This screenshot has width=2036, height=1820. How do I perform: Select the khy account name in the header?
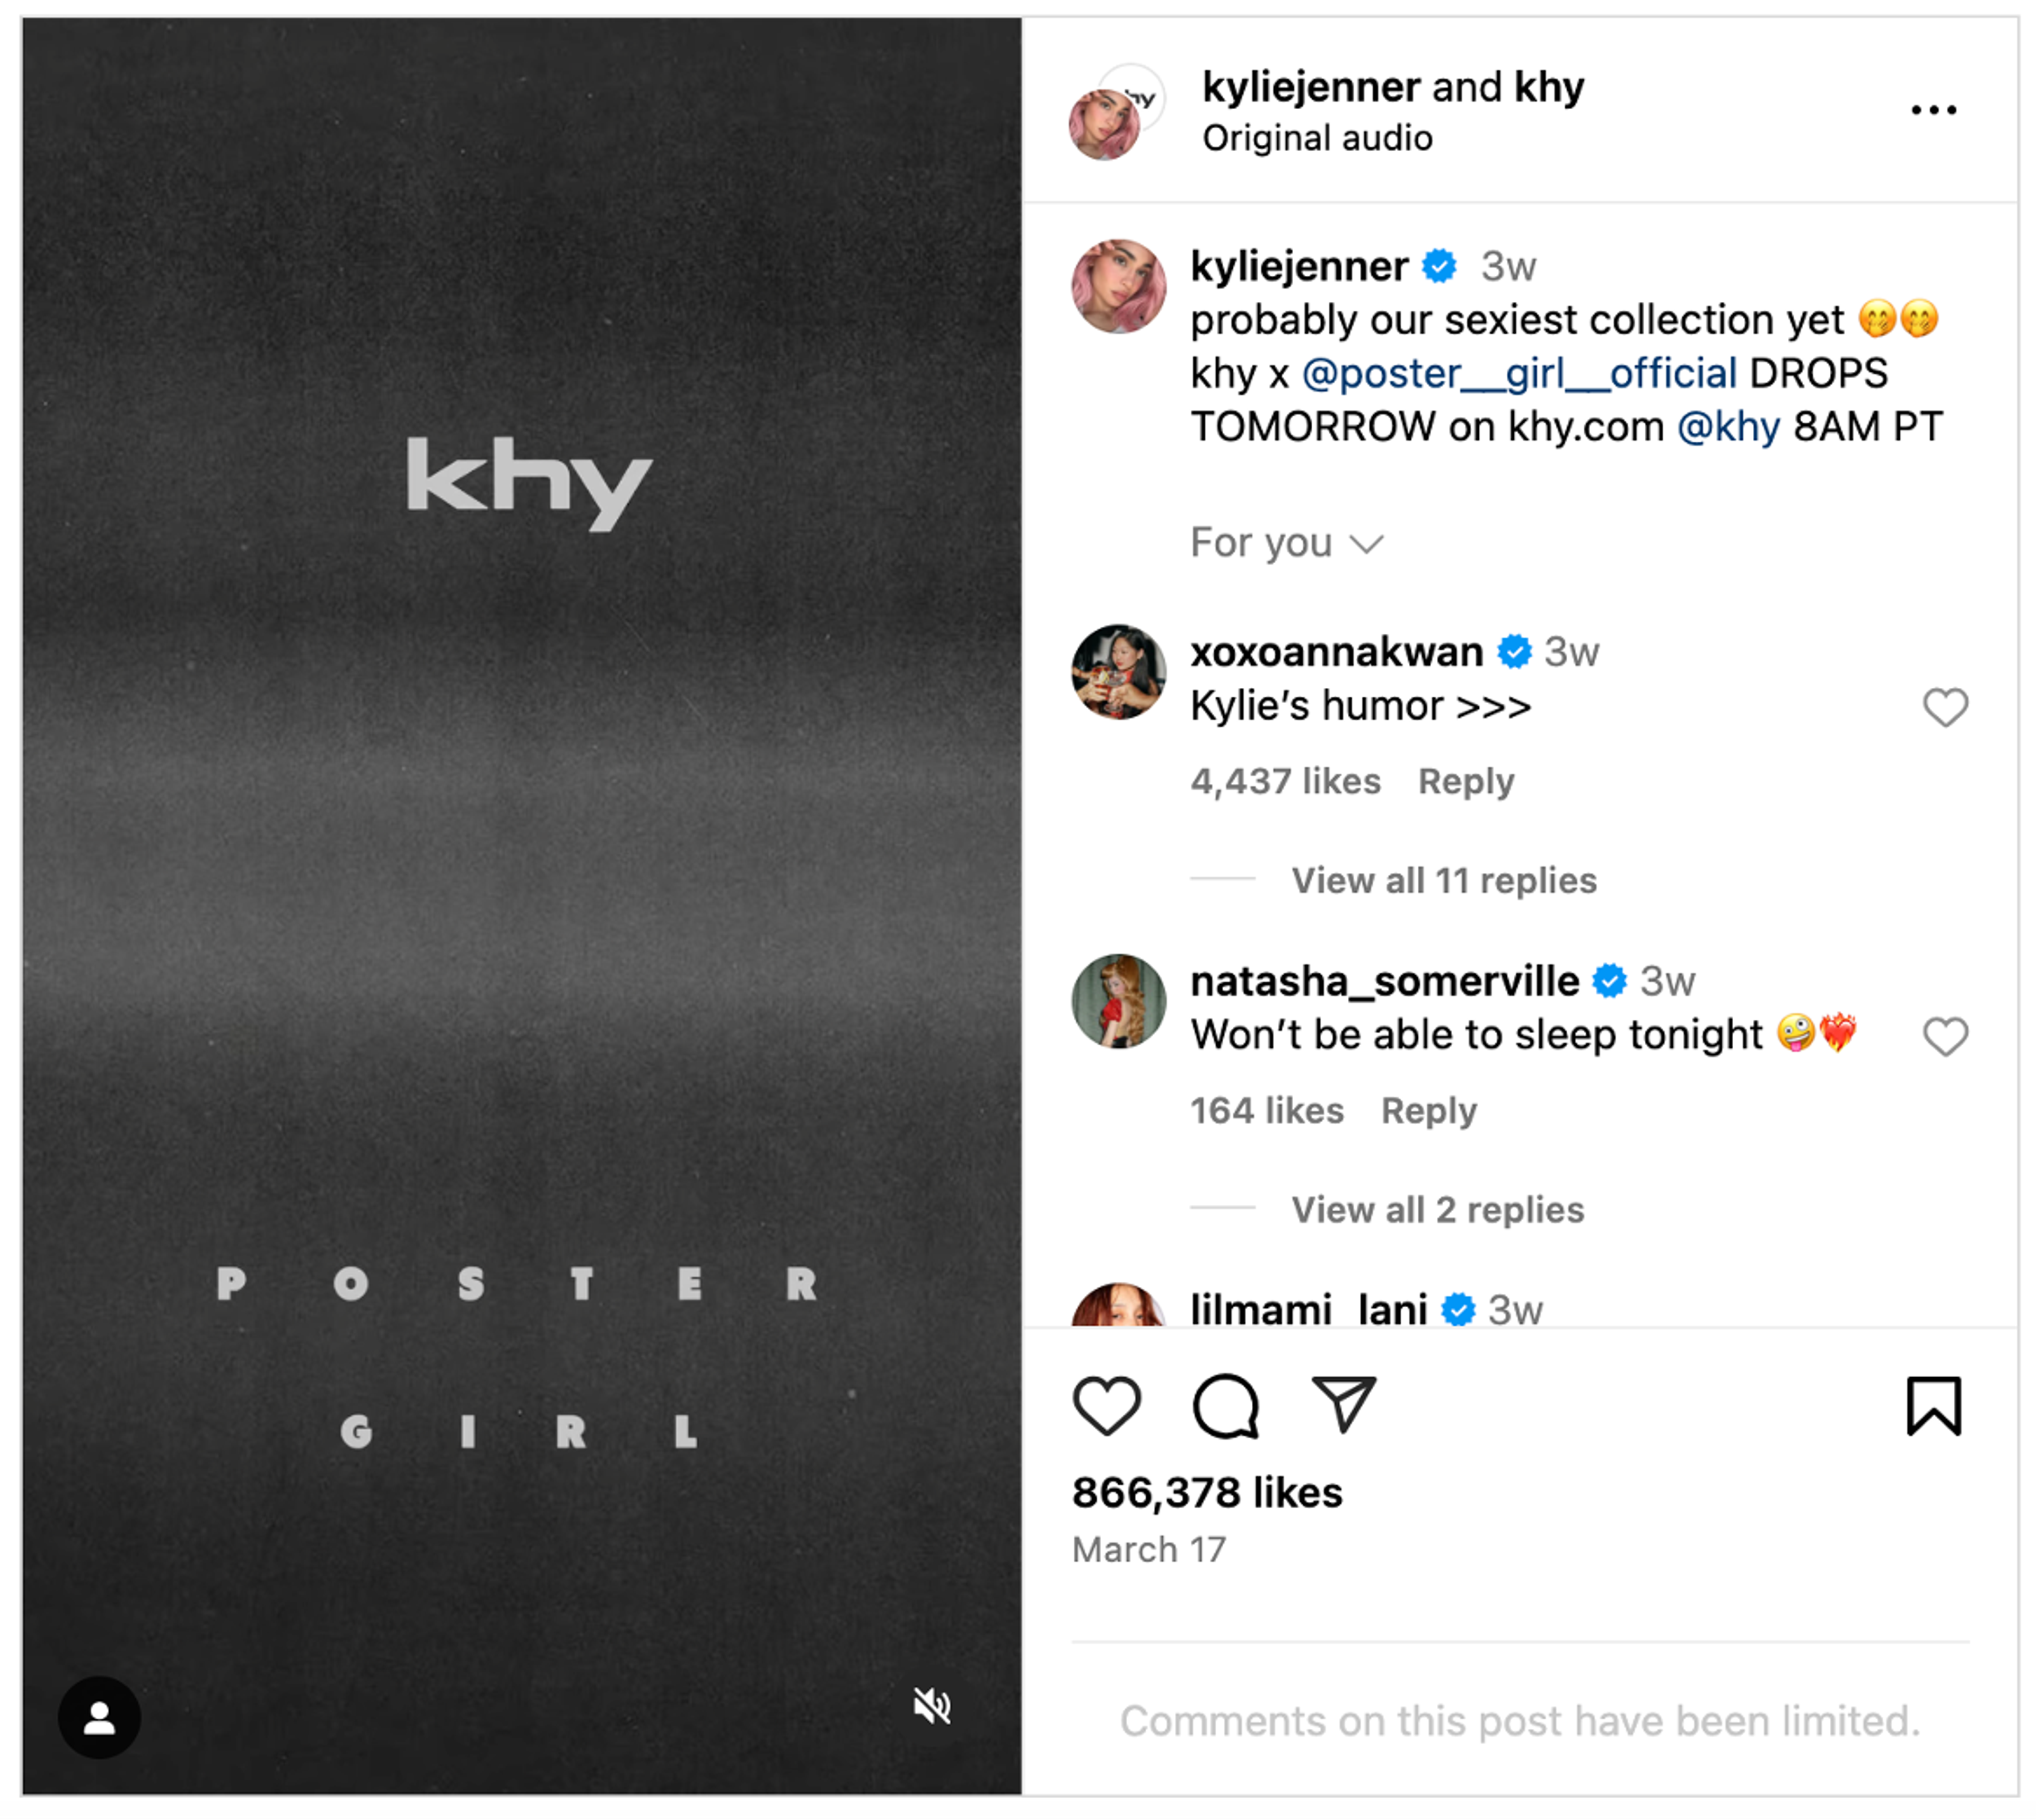[1551, 87]
